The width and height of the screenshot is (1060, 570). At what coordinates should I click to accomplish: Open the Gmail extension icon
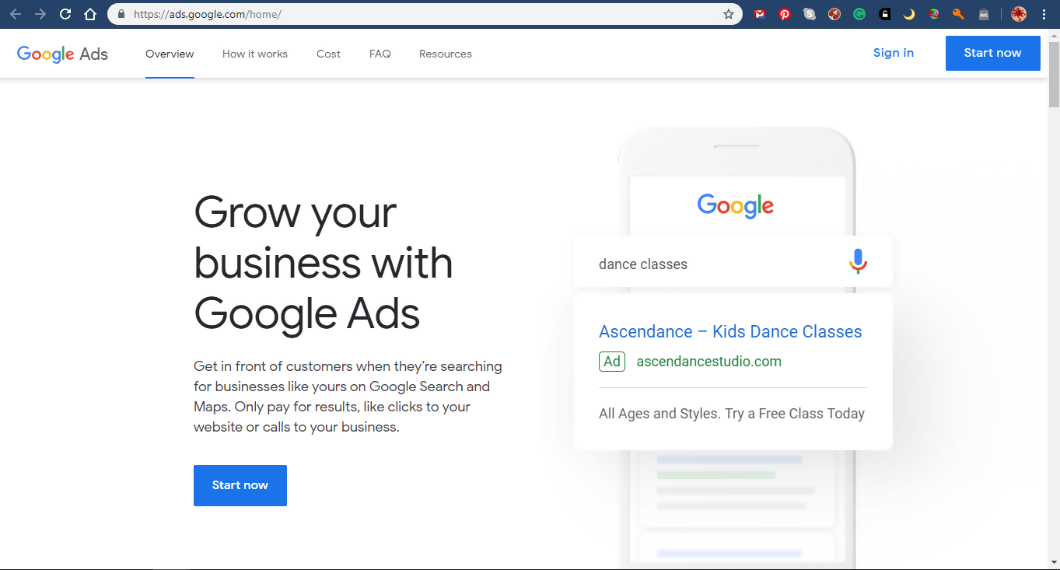[x=760, y=14]
